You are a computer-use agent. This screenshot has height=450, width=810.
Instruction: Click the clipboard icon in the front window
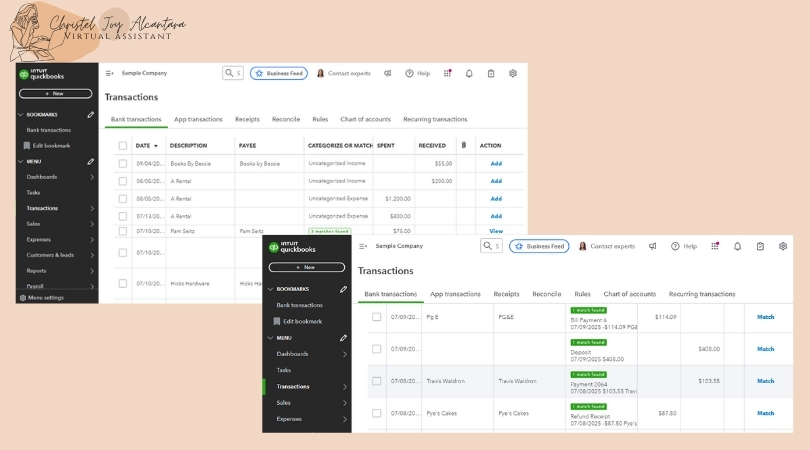click(760, 246)
